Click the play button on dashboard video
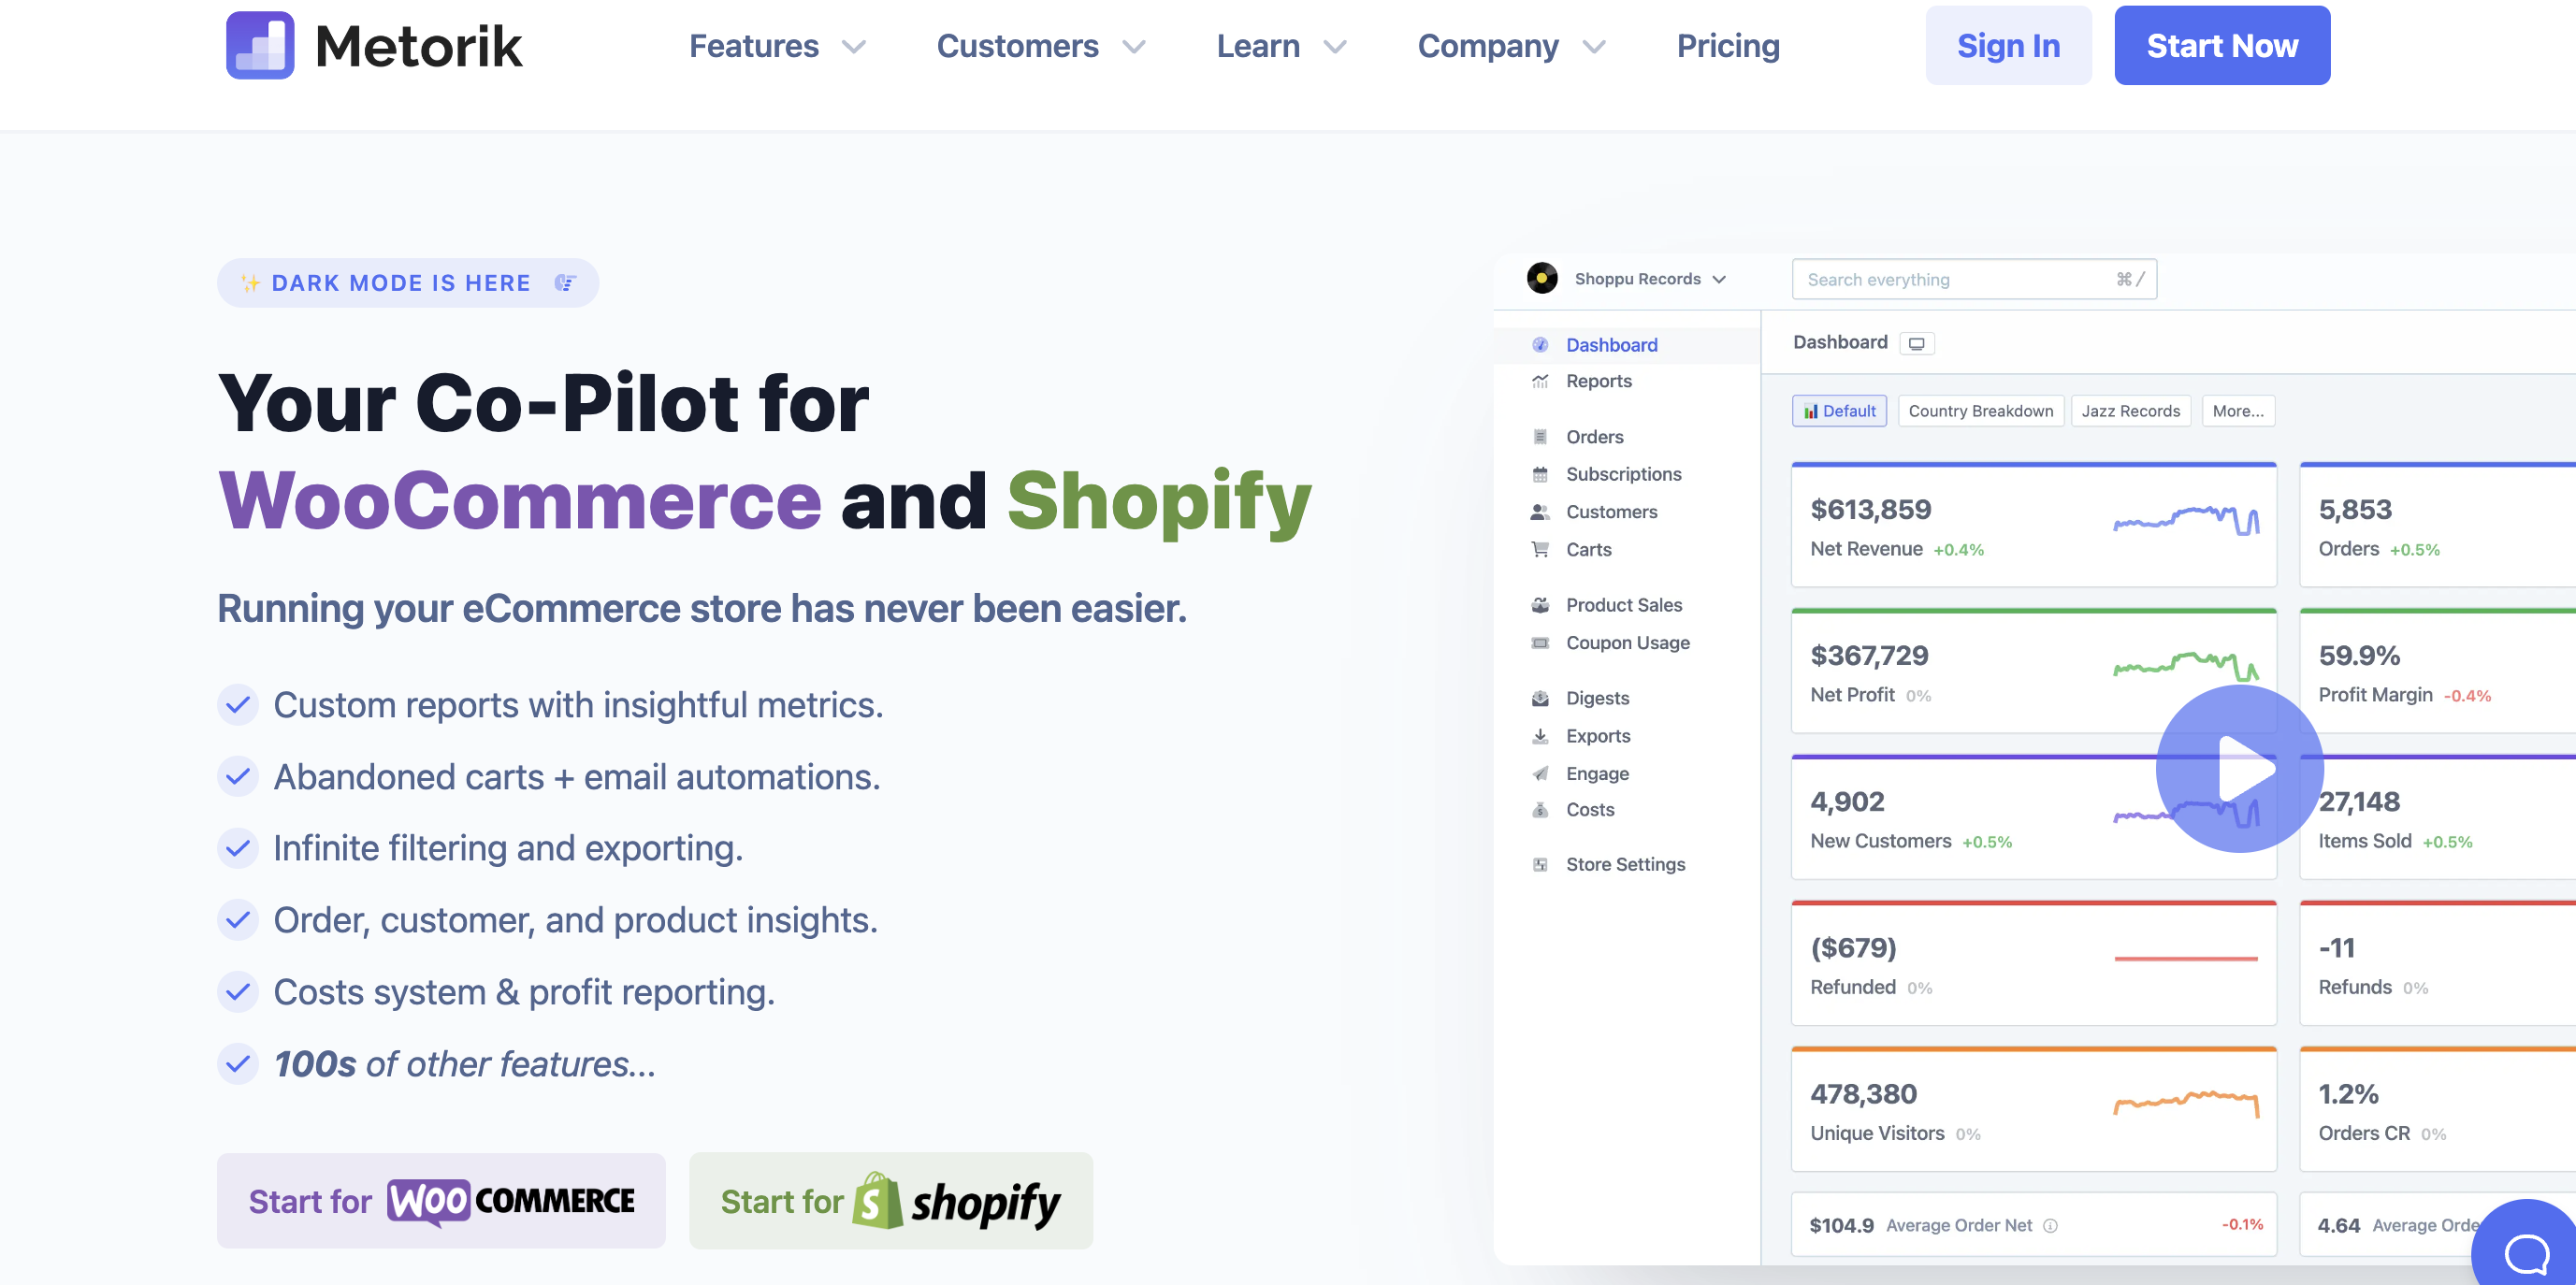Screen dimensions: 2576x1285 pos(2239,769)
